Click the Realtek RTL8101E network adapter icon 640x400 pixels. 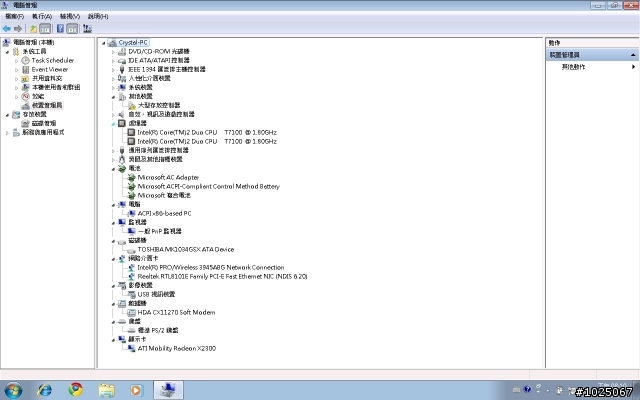tap(131, 276)
